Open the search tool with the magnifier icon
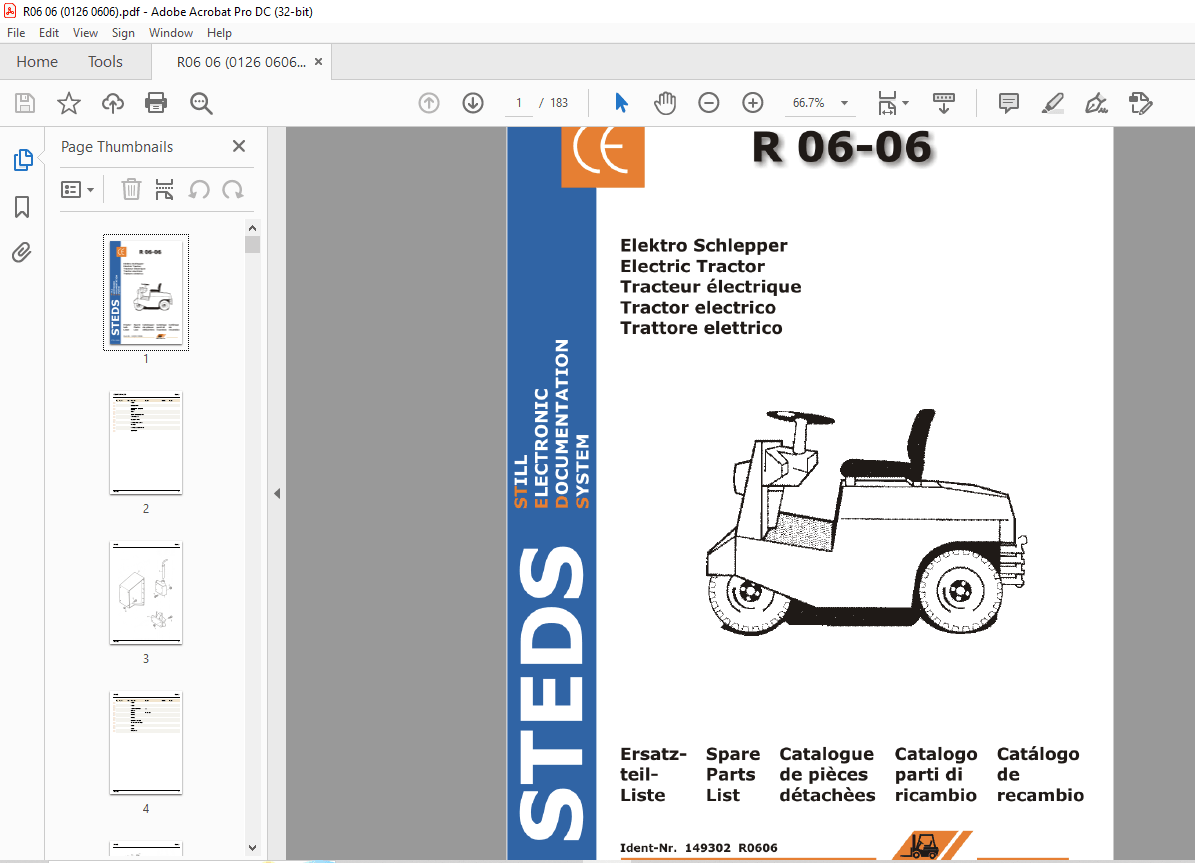The image size is (1195, 863). (x=200, y=102)
